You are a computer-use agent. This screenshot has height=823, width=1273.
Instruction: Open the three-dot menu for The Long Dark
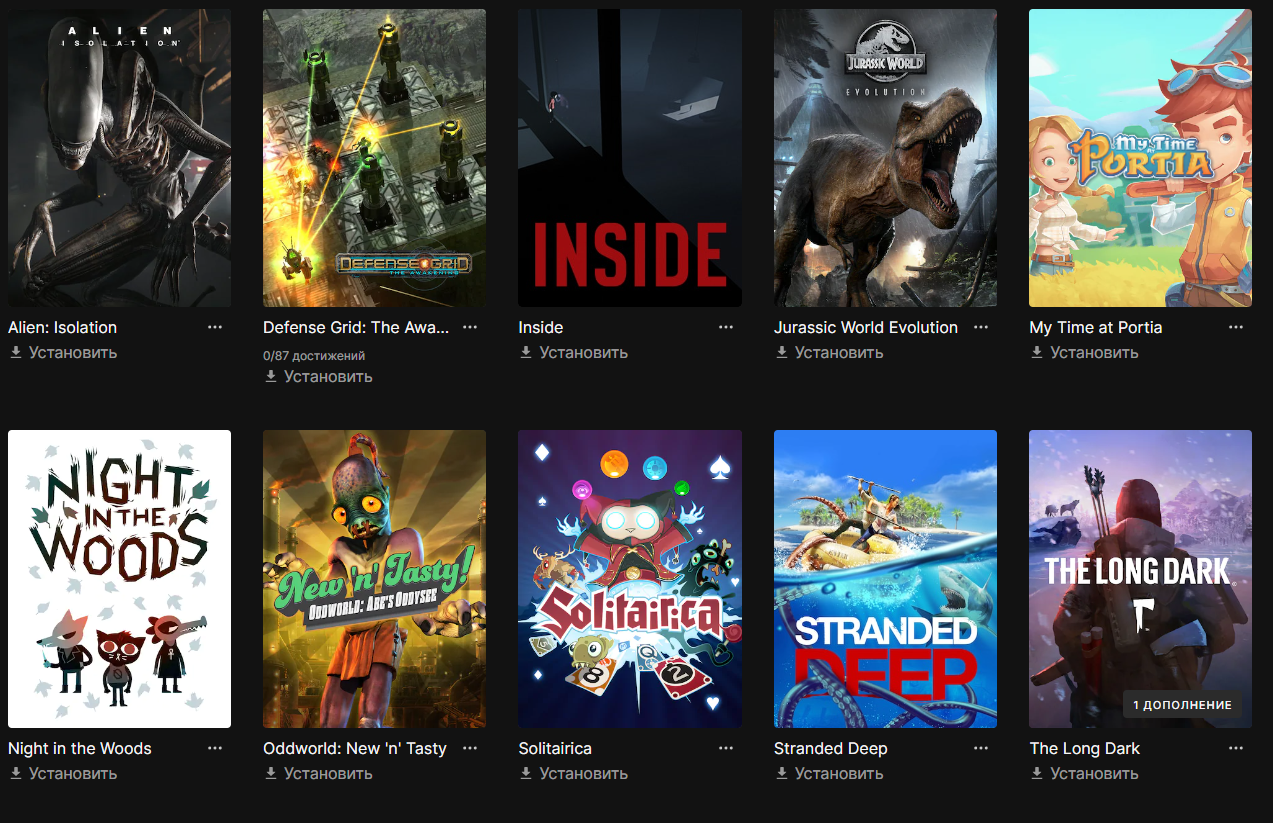click(x=1237, y=748)
